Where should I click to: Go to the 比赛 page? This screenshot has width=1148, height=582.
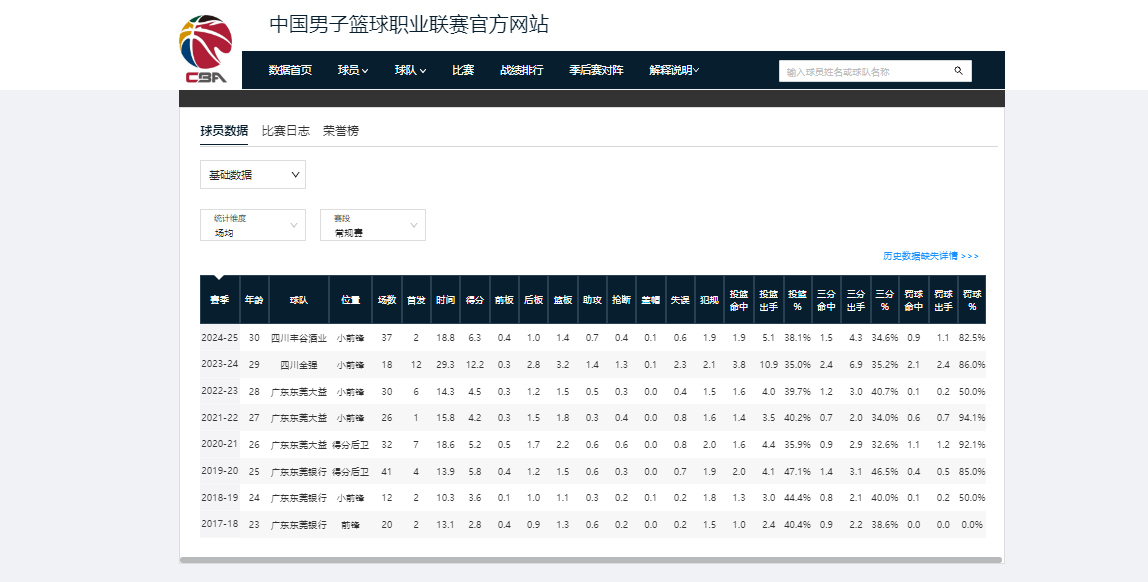click(x=463, y=71)
